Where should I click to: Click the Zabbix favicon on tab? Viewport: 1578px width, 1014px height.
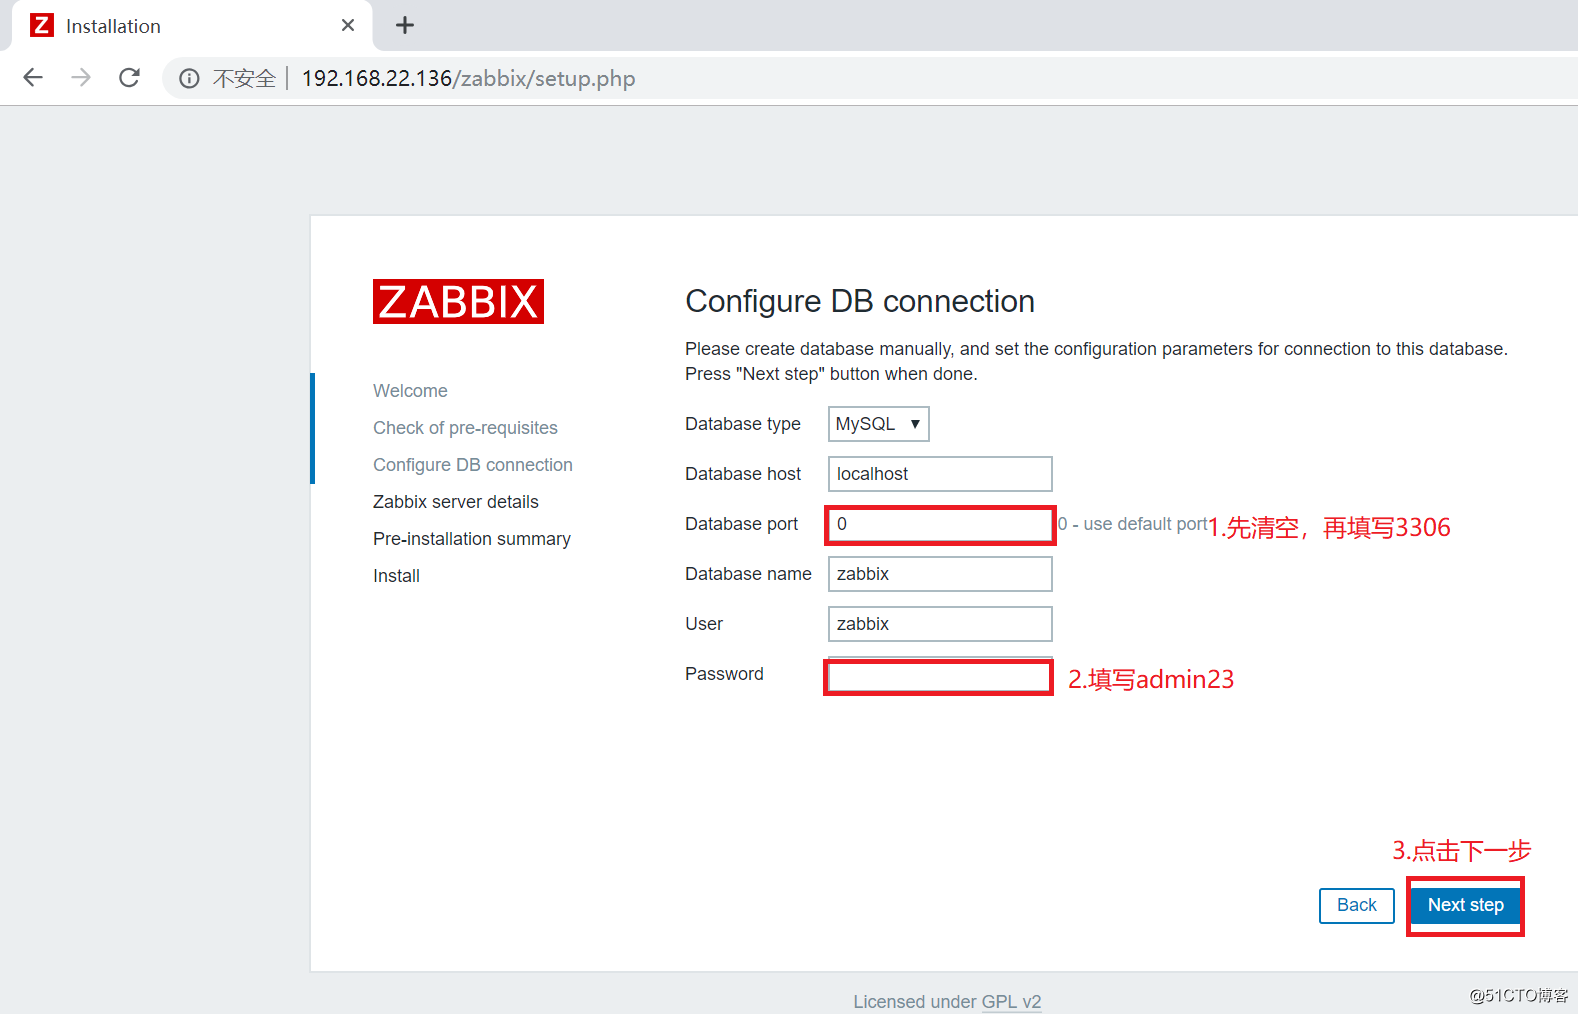[42, 25]
